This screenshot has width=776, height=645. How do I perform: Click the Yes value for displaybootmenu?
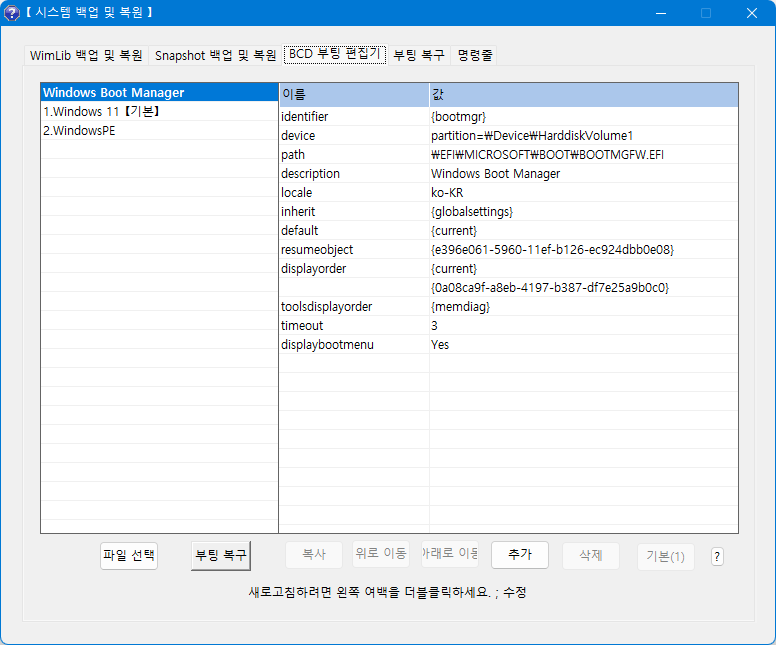click(439, 345)
